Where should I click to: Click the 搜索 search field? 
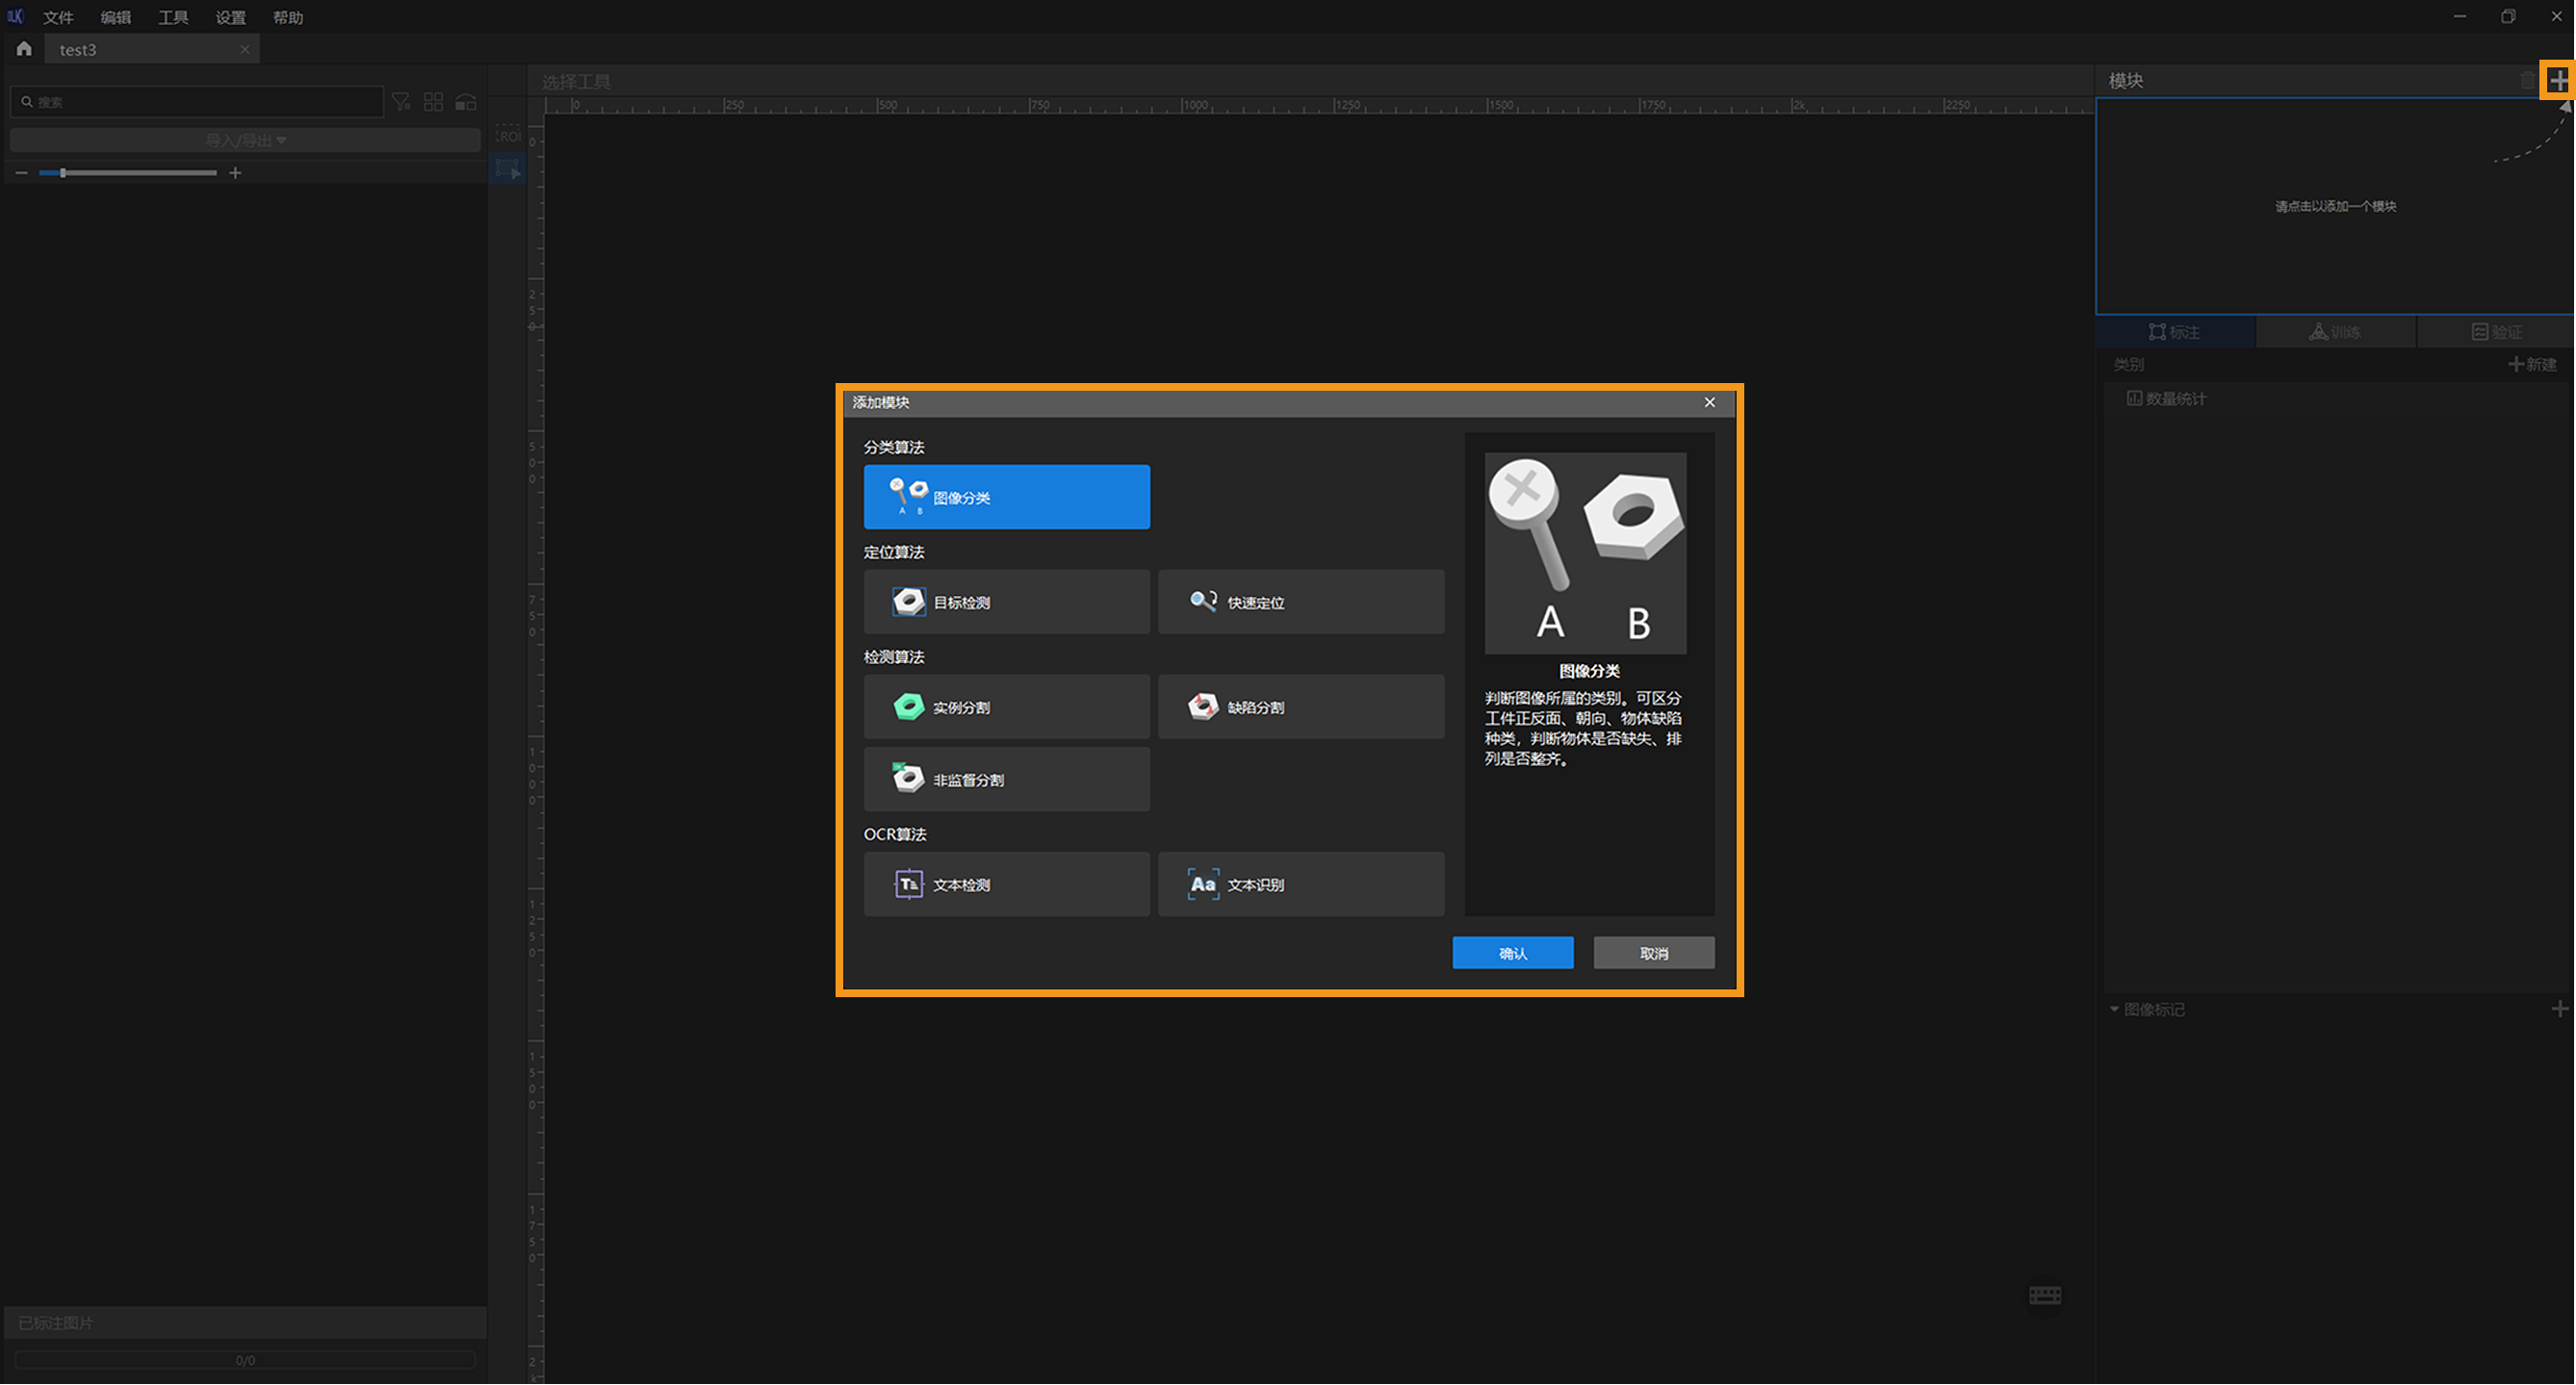(x=200, y=102)
